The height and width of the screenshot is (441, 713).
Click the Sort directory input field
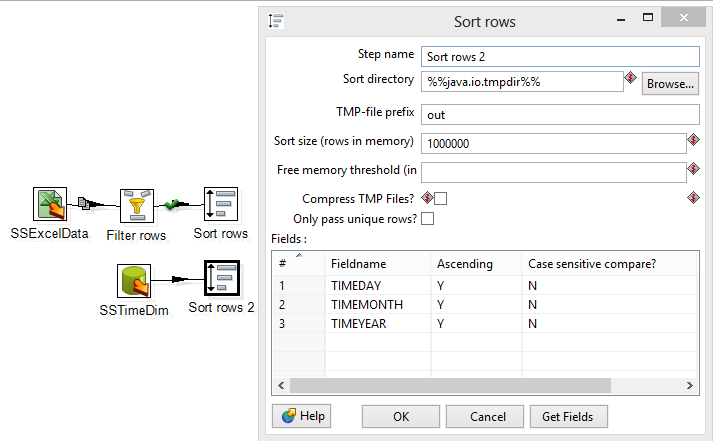pyautogui.click(x=522, y=82)
